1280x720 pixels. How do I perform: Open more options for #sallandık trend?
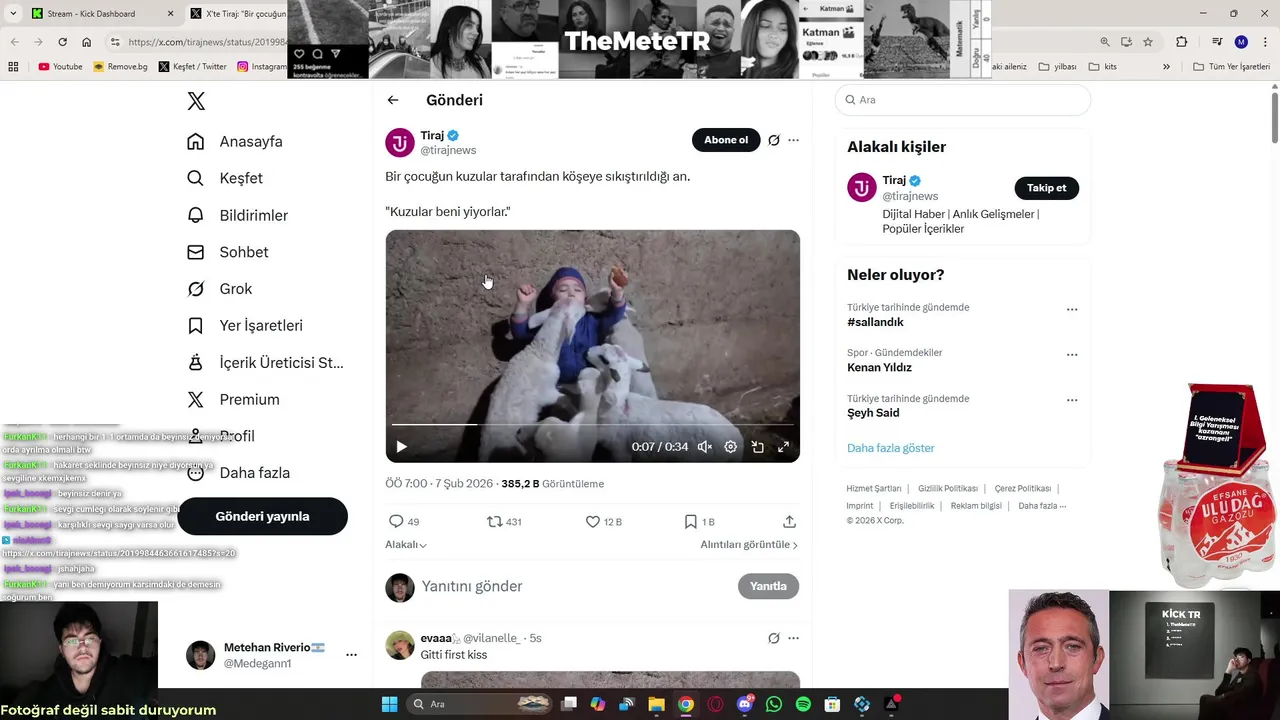pyautogui.click(x=1072, y=309)
